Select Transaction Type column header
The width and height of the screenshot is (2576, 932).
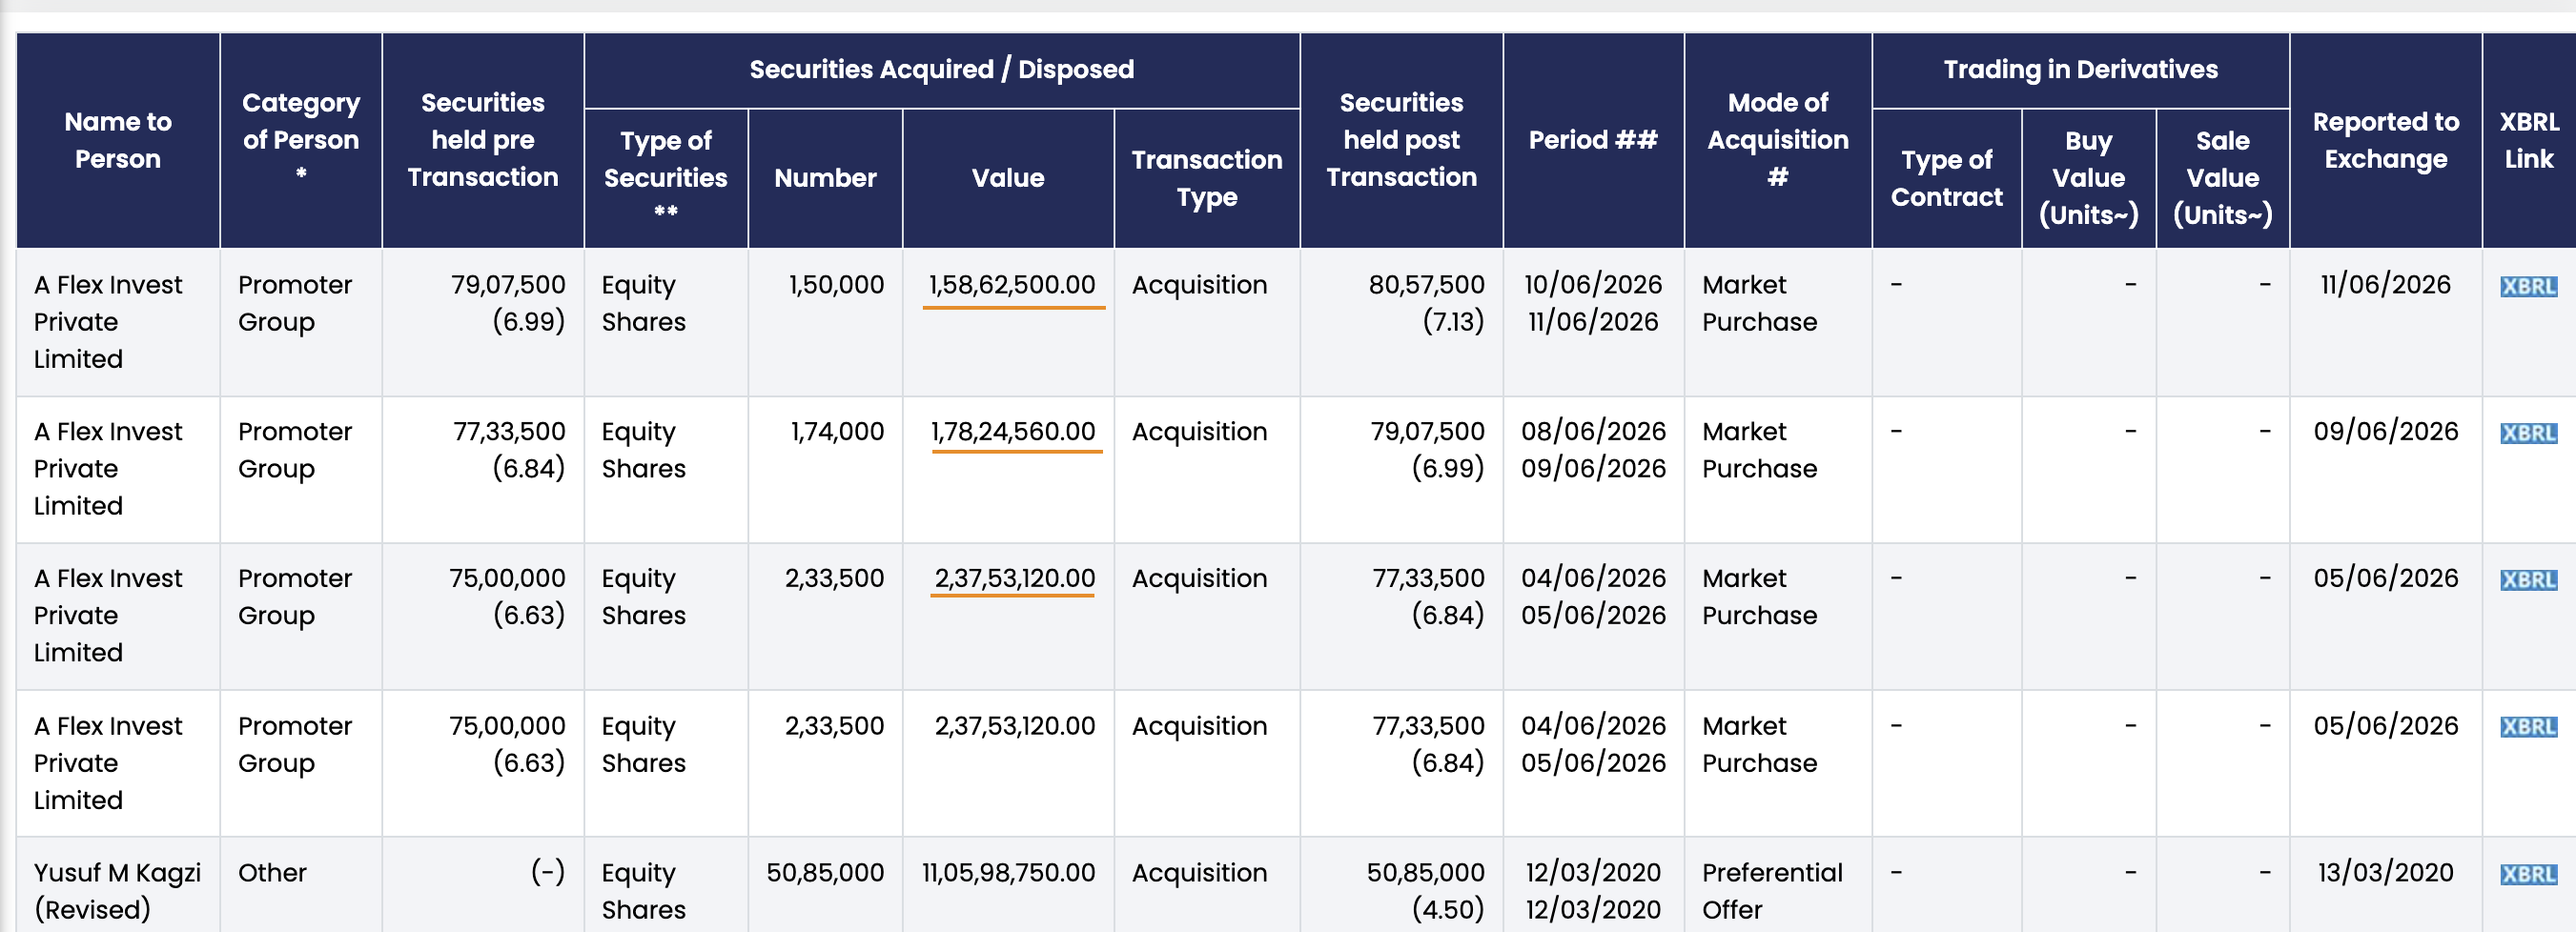click(x=1206, y=178)
